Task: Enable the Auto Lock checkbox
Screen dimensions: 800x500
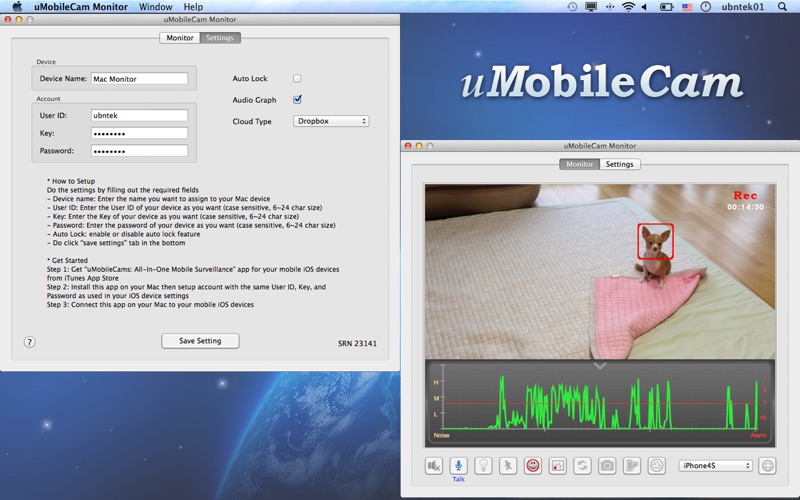Action: (297, 78)
